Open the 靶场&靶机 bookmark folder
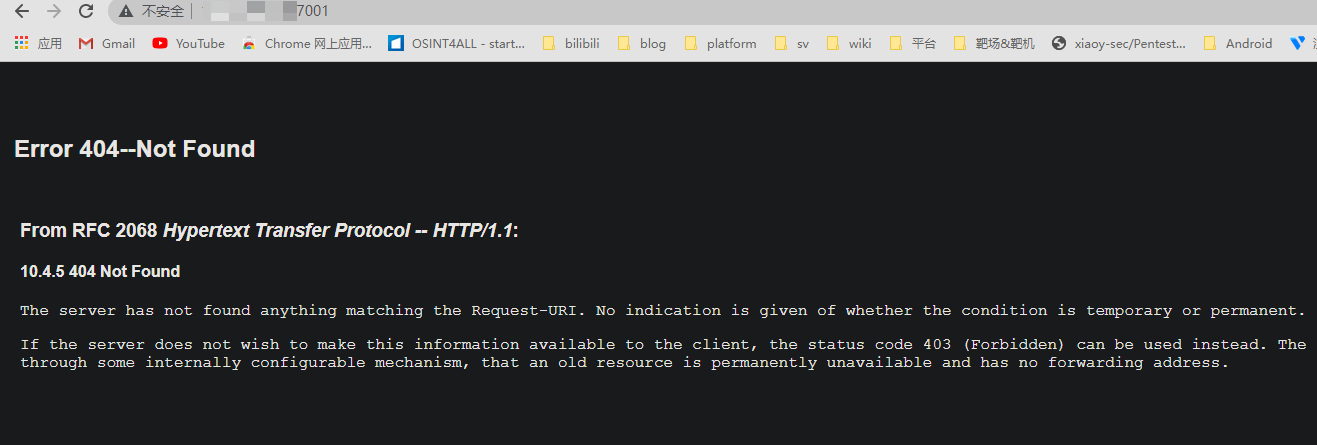This screenshot has width=1317, height=445. coord(994,43)
